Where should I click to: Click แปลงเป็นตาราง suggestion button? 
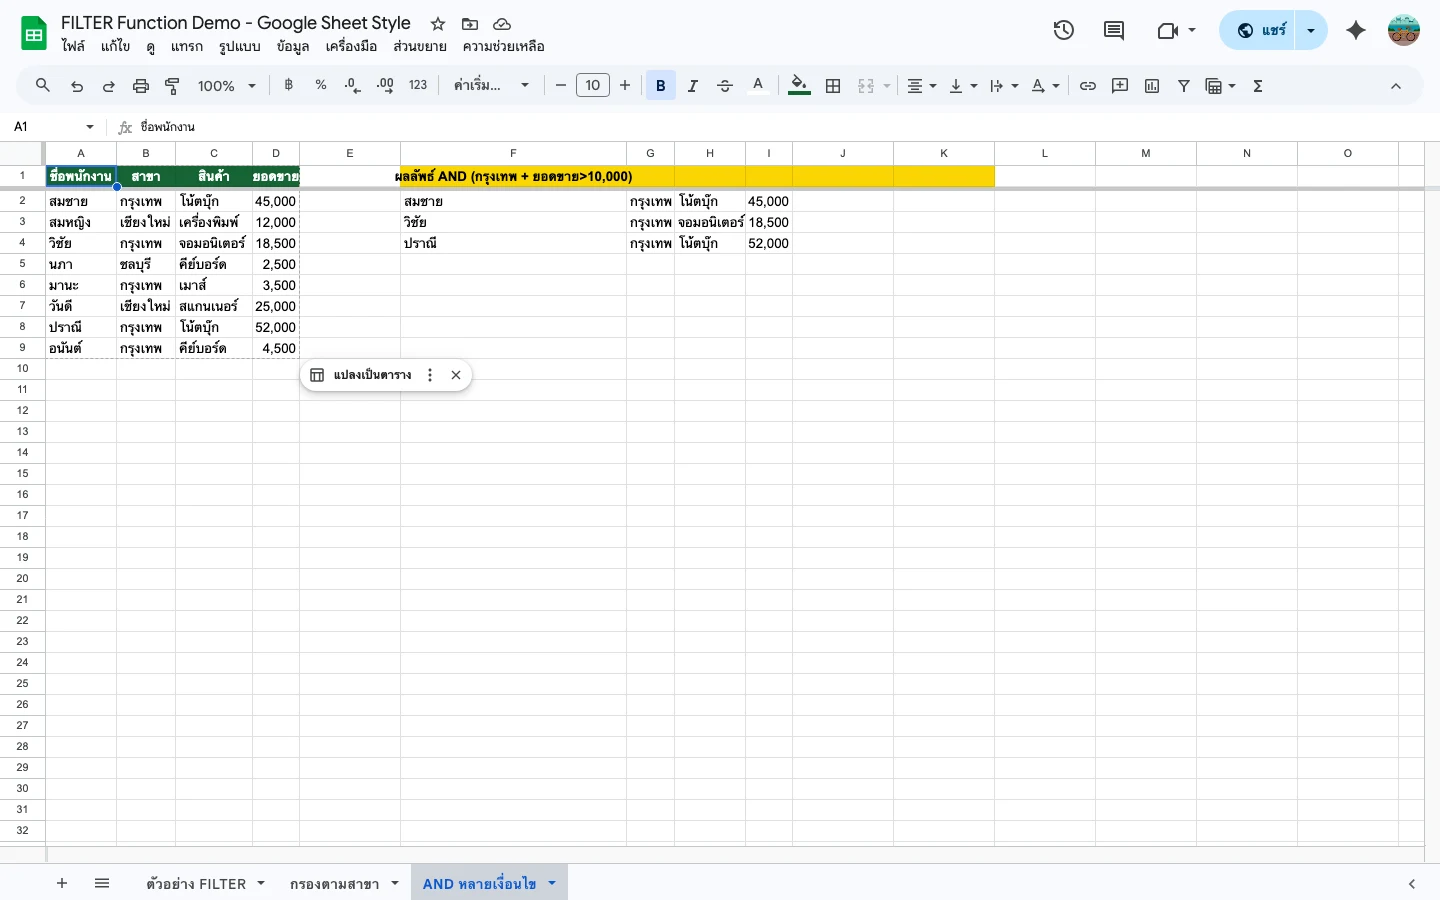[x=361, y=375]
